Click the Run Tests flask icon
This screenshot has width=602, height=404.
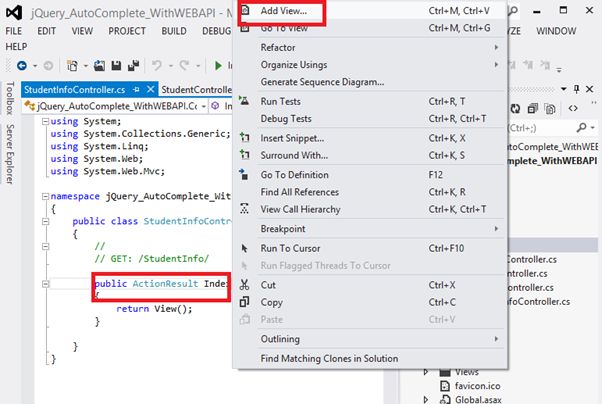[244, 101]
